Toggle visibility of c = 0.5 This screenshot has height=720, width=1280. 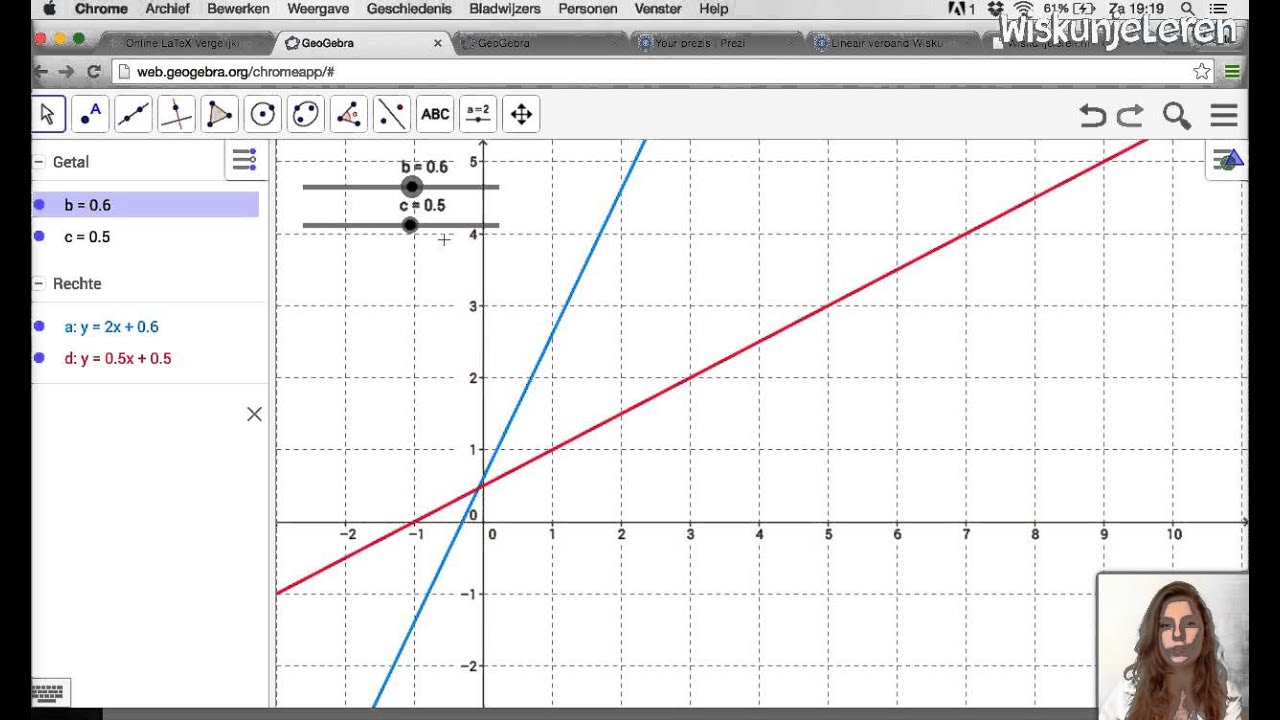pyautogui.click(x=39, y=237)
